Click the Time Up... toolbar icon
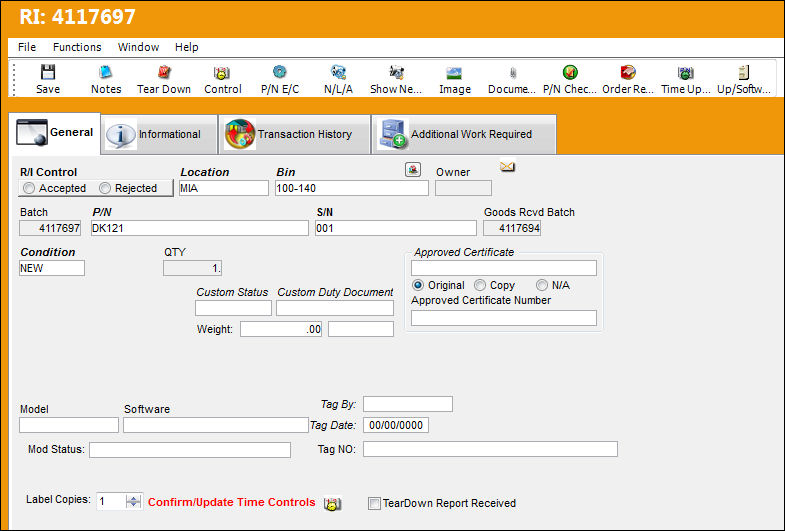785x531 pixels. [x=685, y=73]
